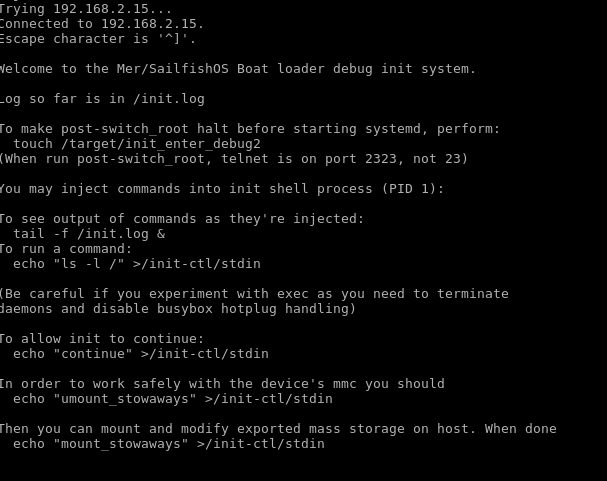
Task: Click the "To allow init to continue:" line
Action: 101,338
